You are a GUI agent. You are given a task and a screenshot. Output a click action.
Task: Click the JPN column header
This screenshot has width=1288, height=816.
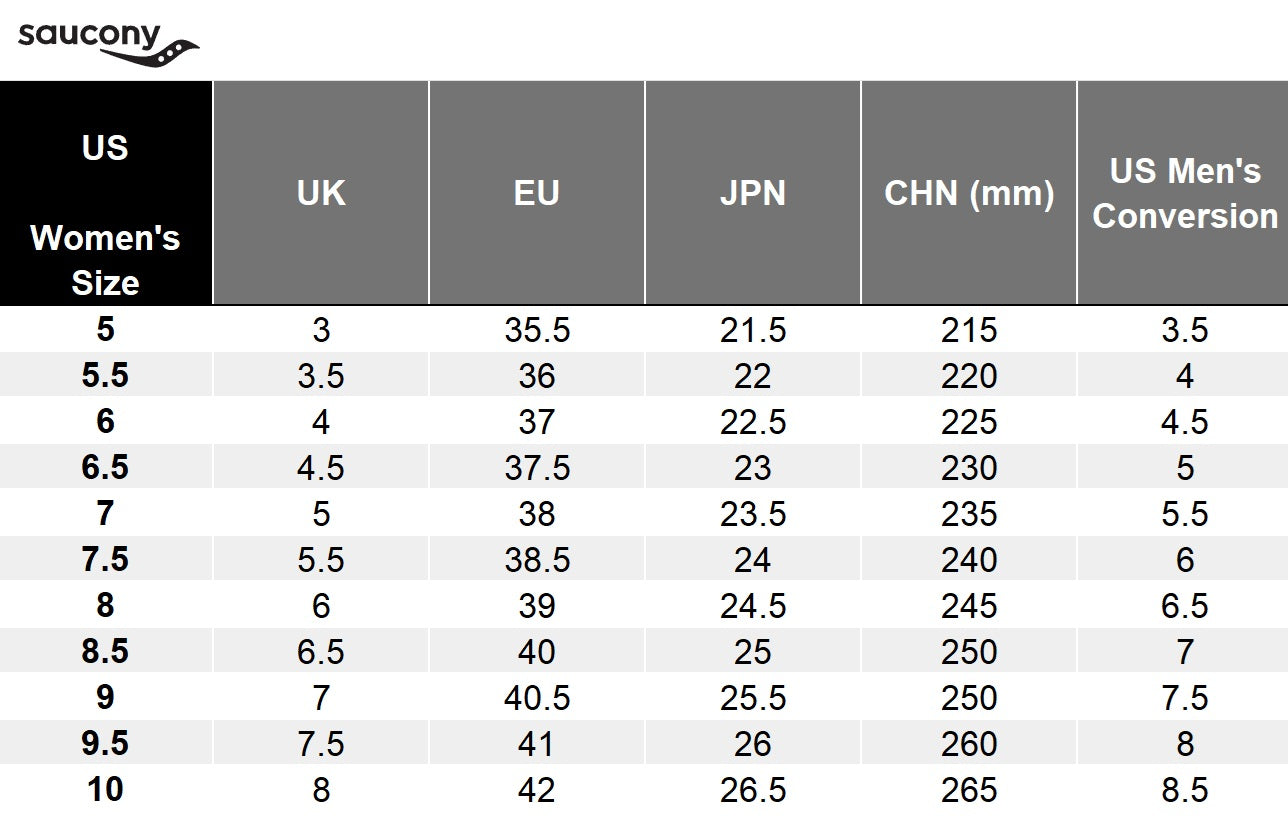753,194
